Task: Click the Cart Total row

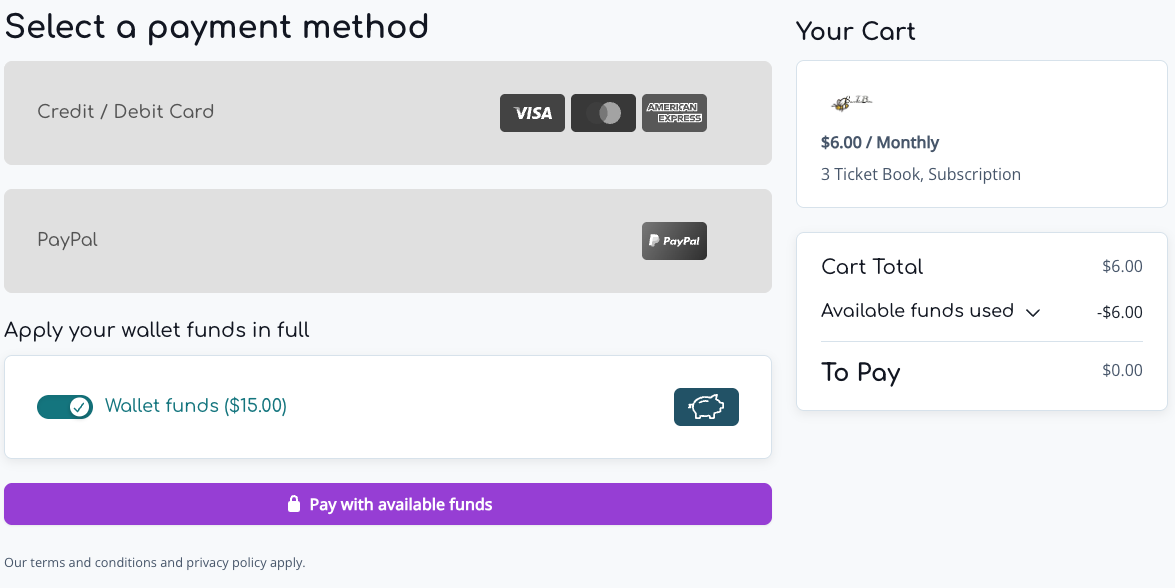Action: [x=982, y=267]
